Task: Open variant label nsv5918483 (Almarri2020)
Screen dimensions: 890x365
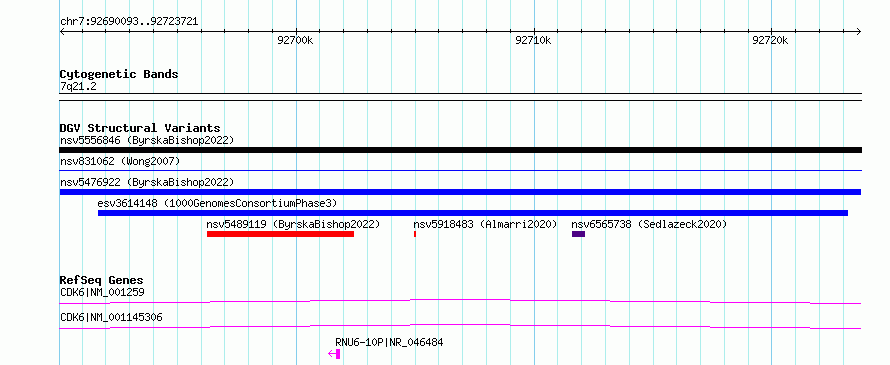Action: (x=485, y=224)
